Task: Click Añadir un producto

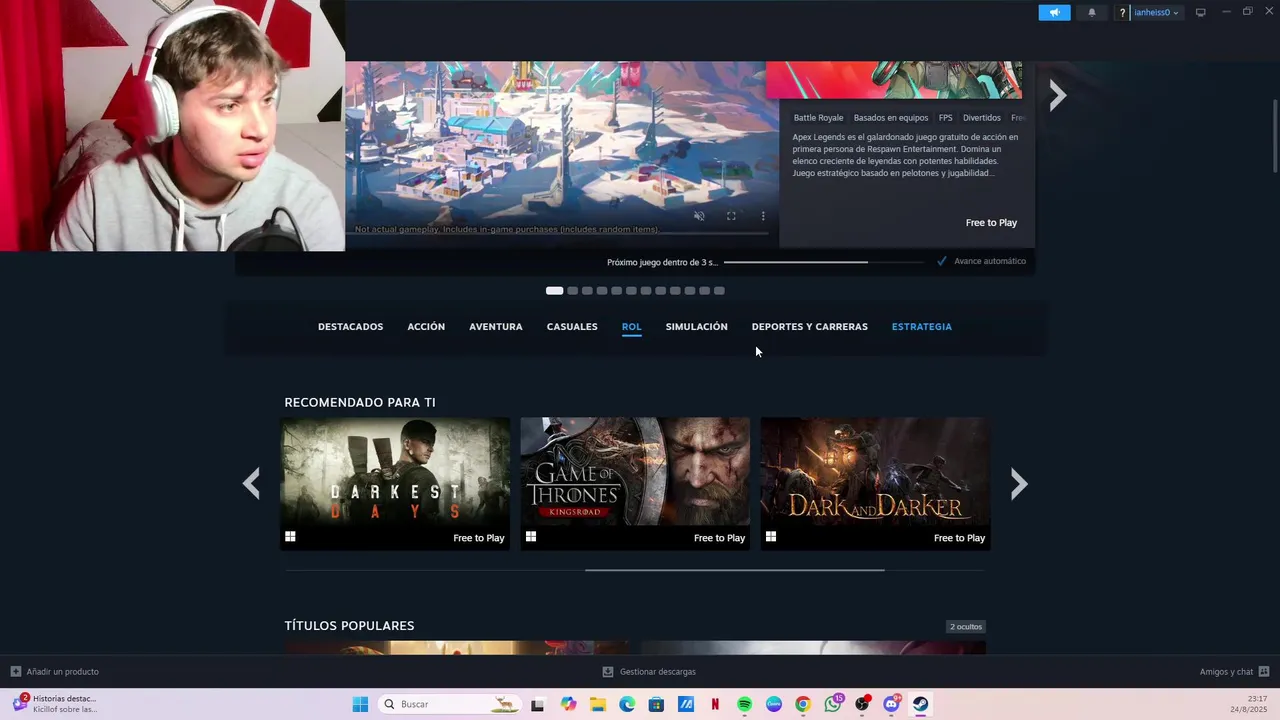Action: tap(55, 672)
